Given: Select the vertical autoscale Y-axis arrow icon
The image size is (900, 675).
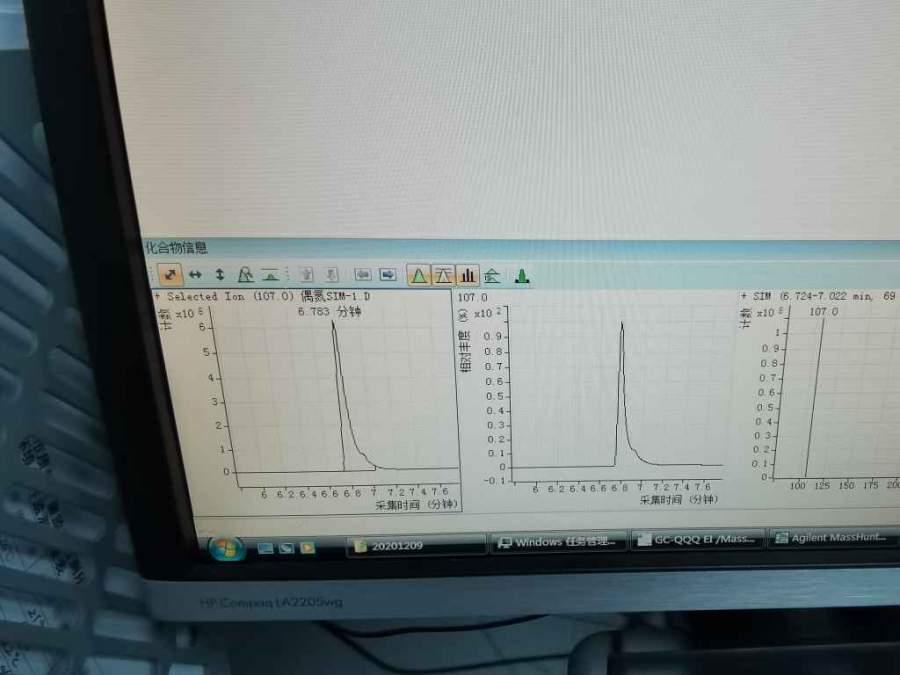Looking at the screenshot, I should 220,273.
